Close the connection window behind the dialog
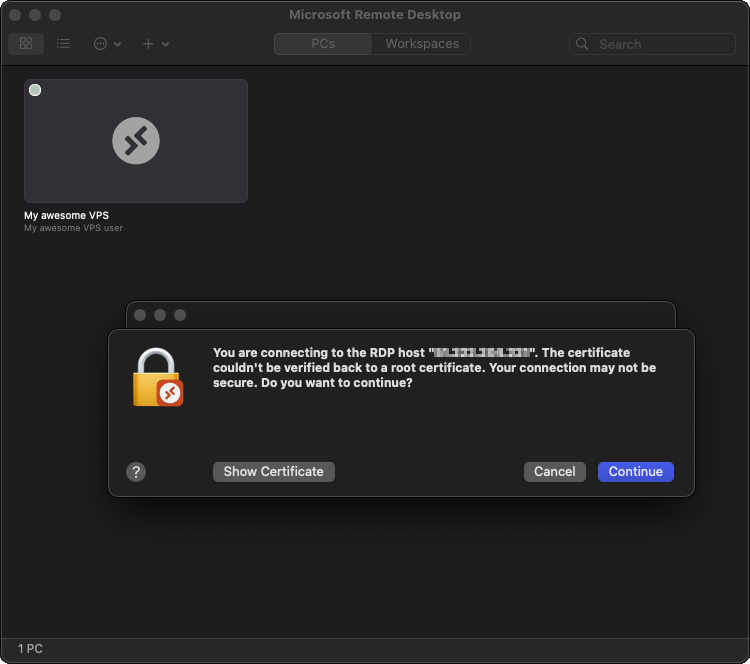The height and width of the screenshot is (664, 750). click(x=140, y=315)
